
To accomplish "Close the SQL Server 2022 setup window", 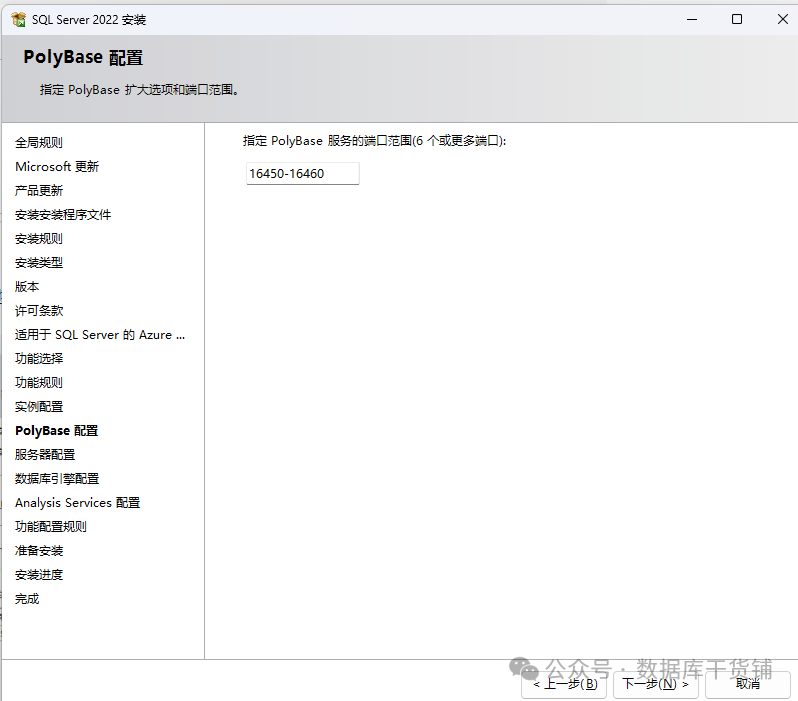I will point(782,19).
